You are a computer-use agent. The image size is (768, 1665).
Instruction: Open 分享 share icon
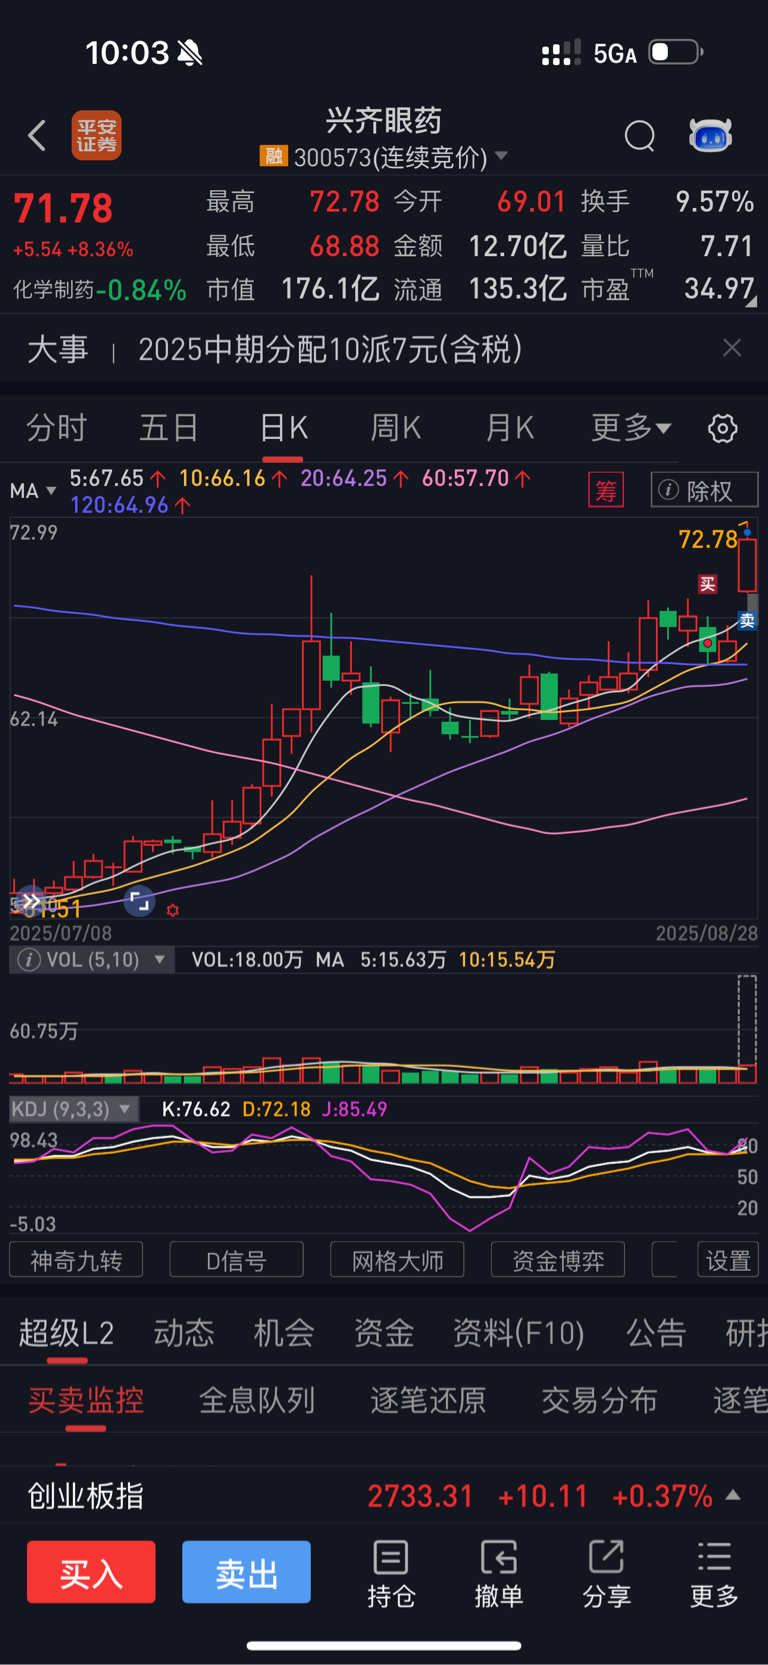click(x=607, y=1574)
